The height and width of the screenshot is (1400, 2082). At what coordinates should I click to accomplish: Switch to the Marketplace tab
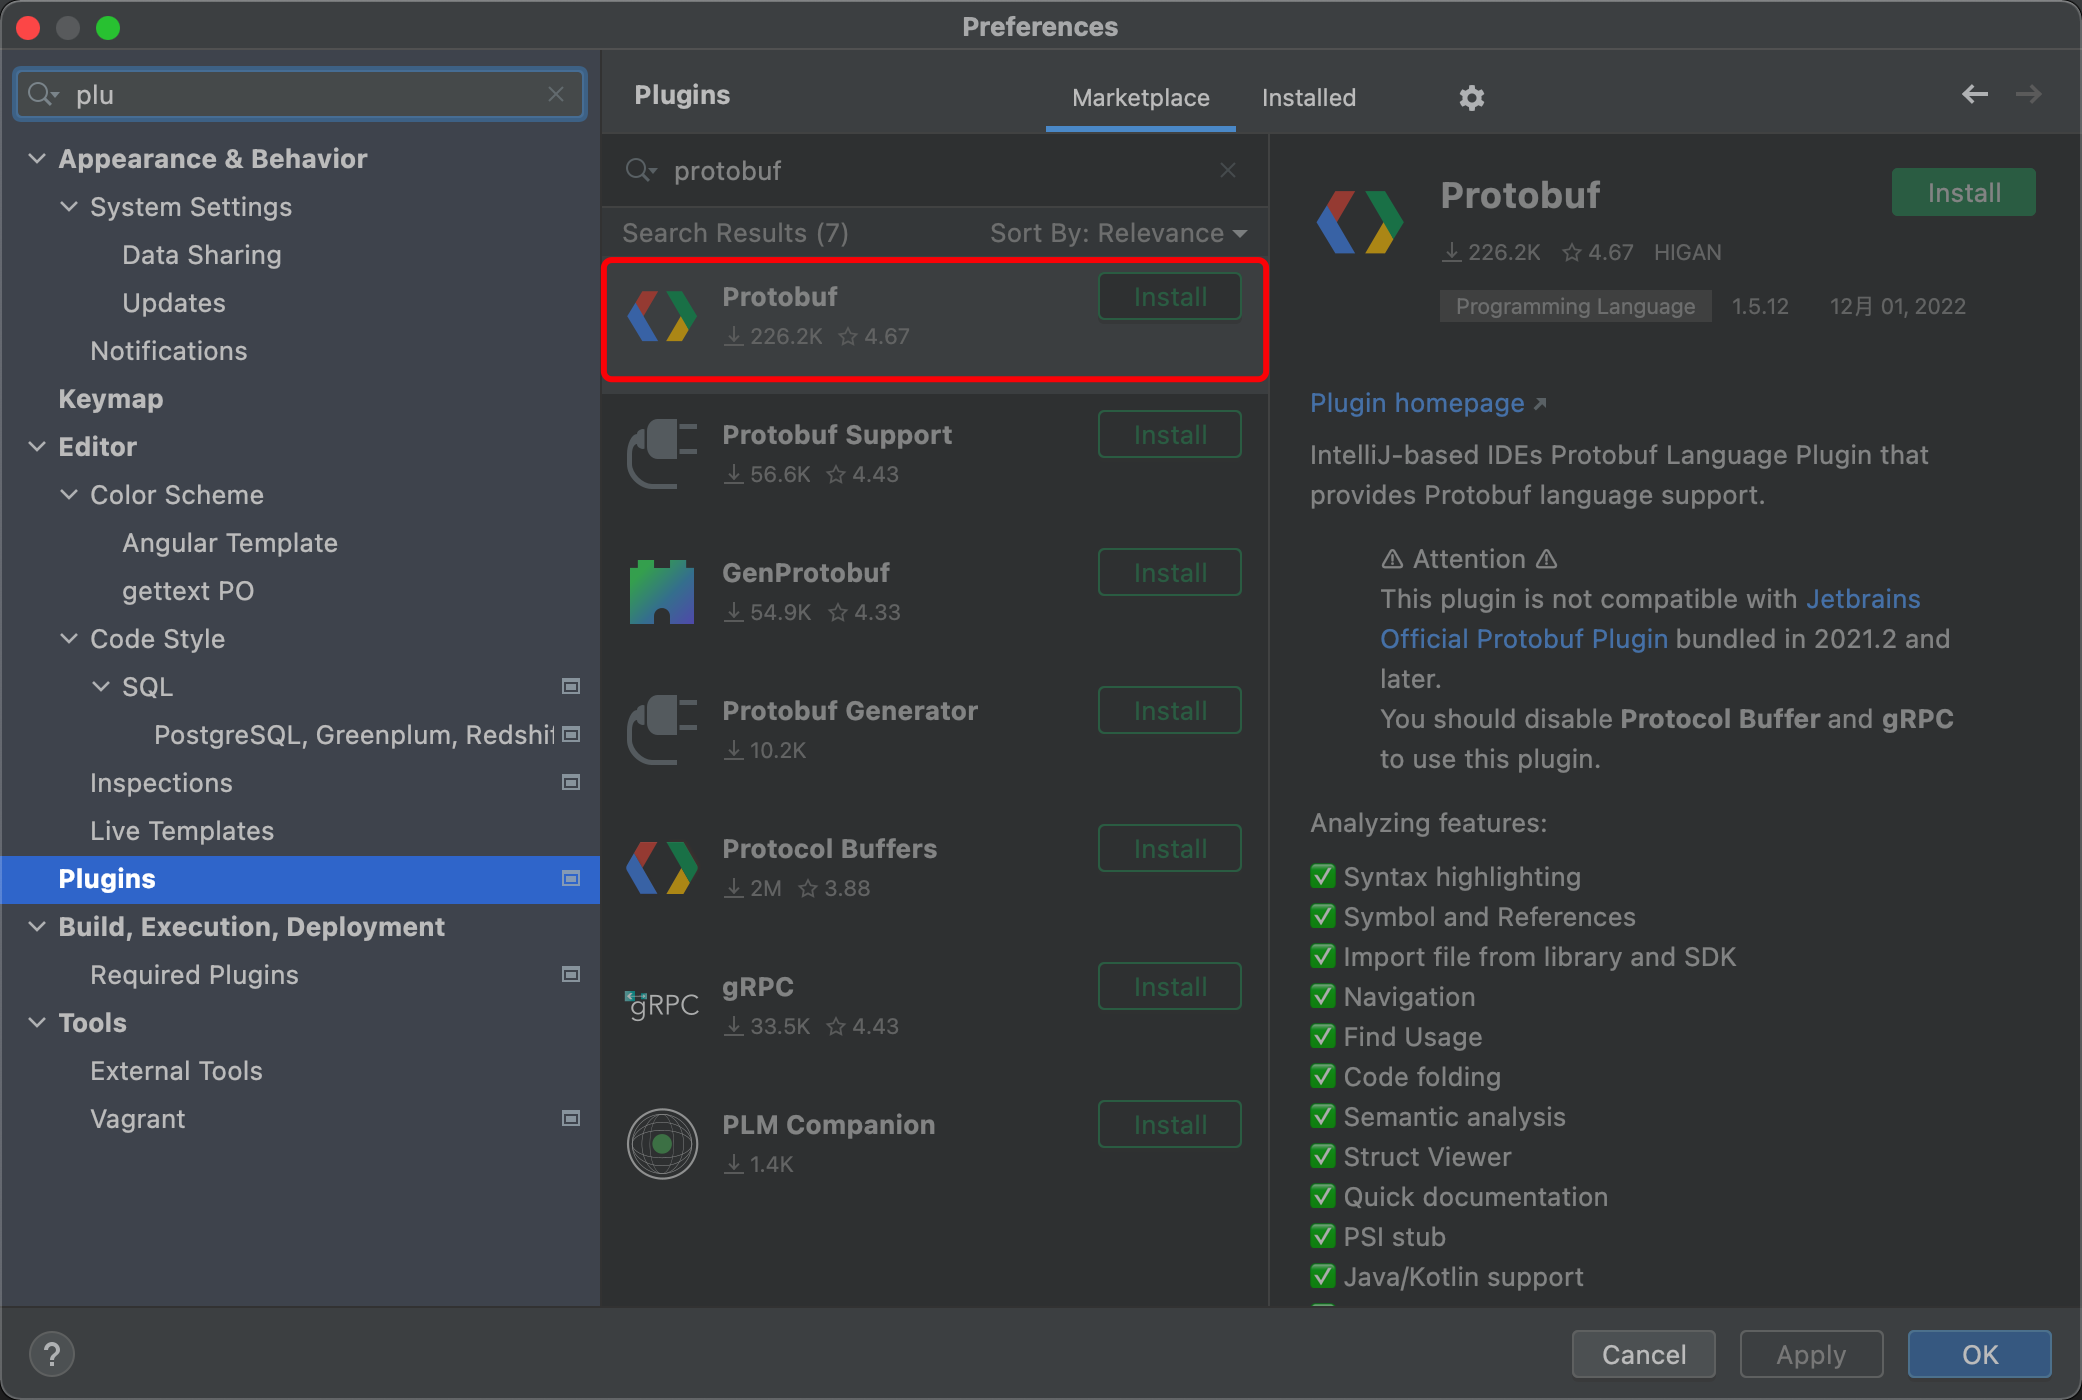coord(1140,98)
